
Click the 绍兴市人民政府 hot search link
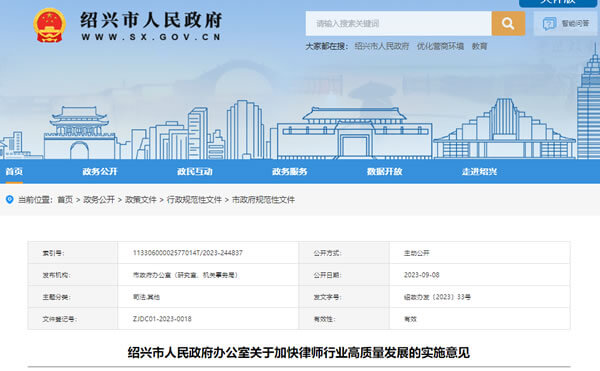(382, 46)
